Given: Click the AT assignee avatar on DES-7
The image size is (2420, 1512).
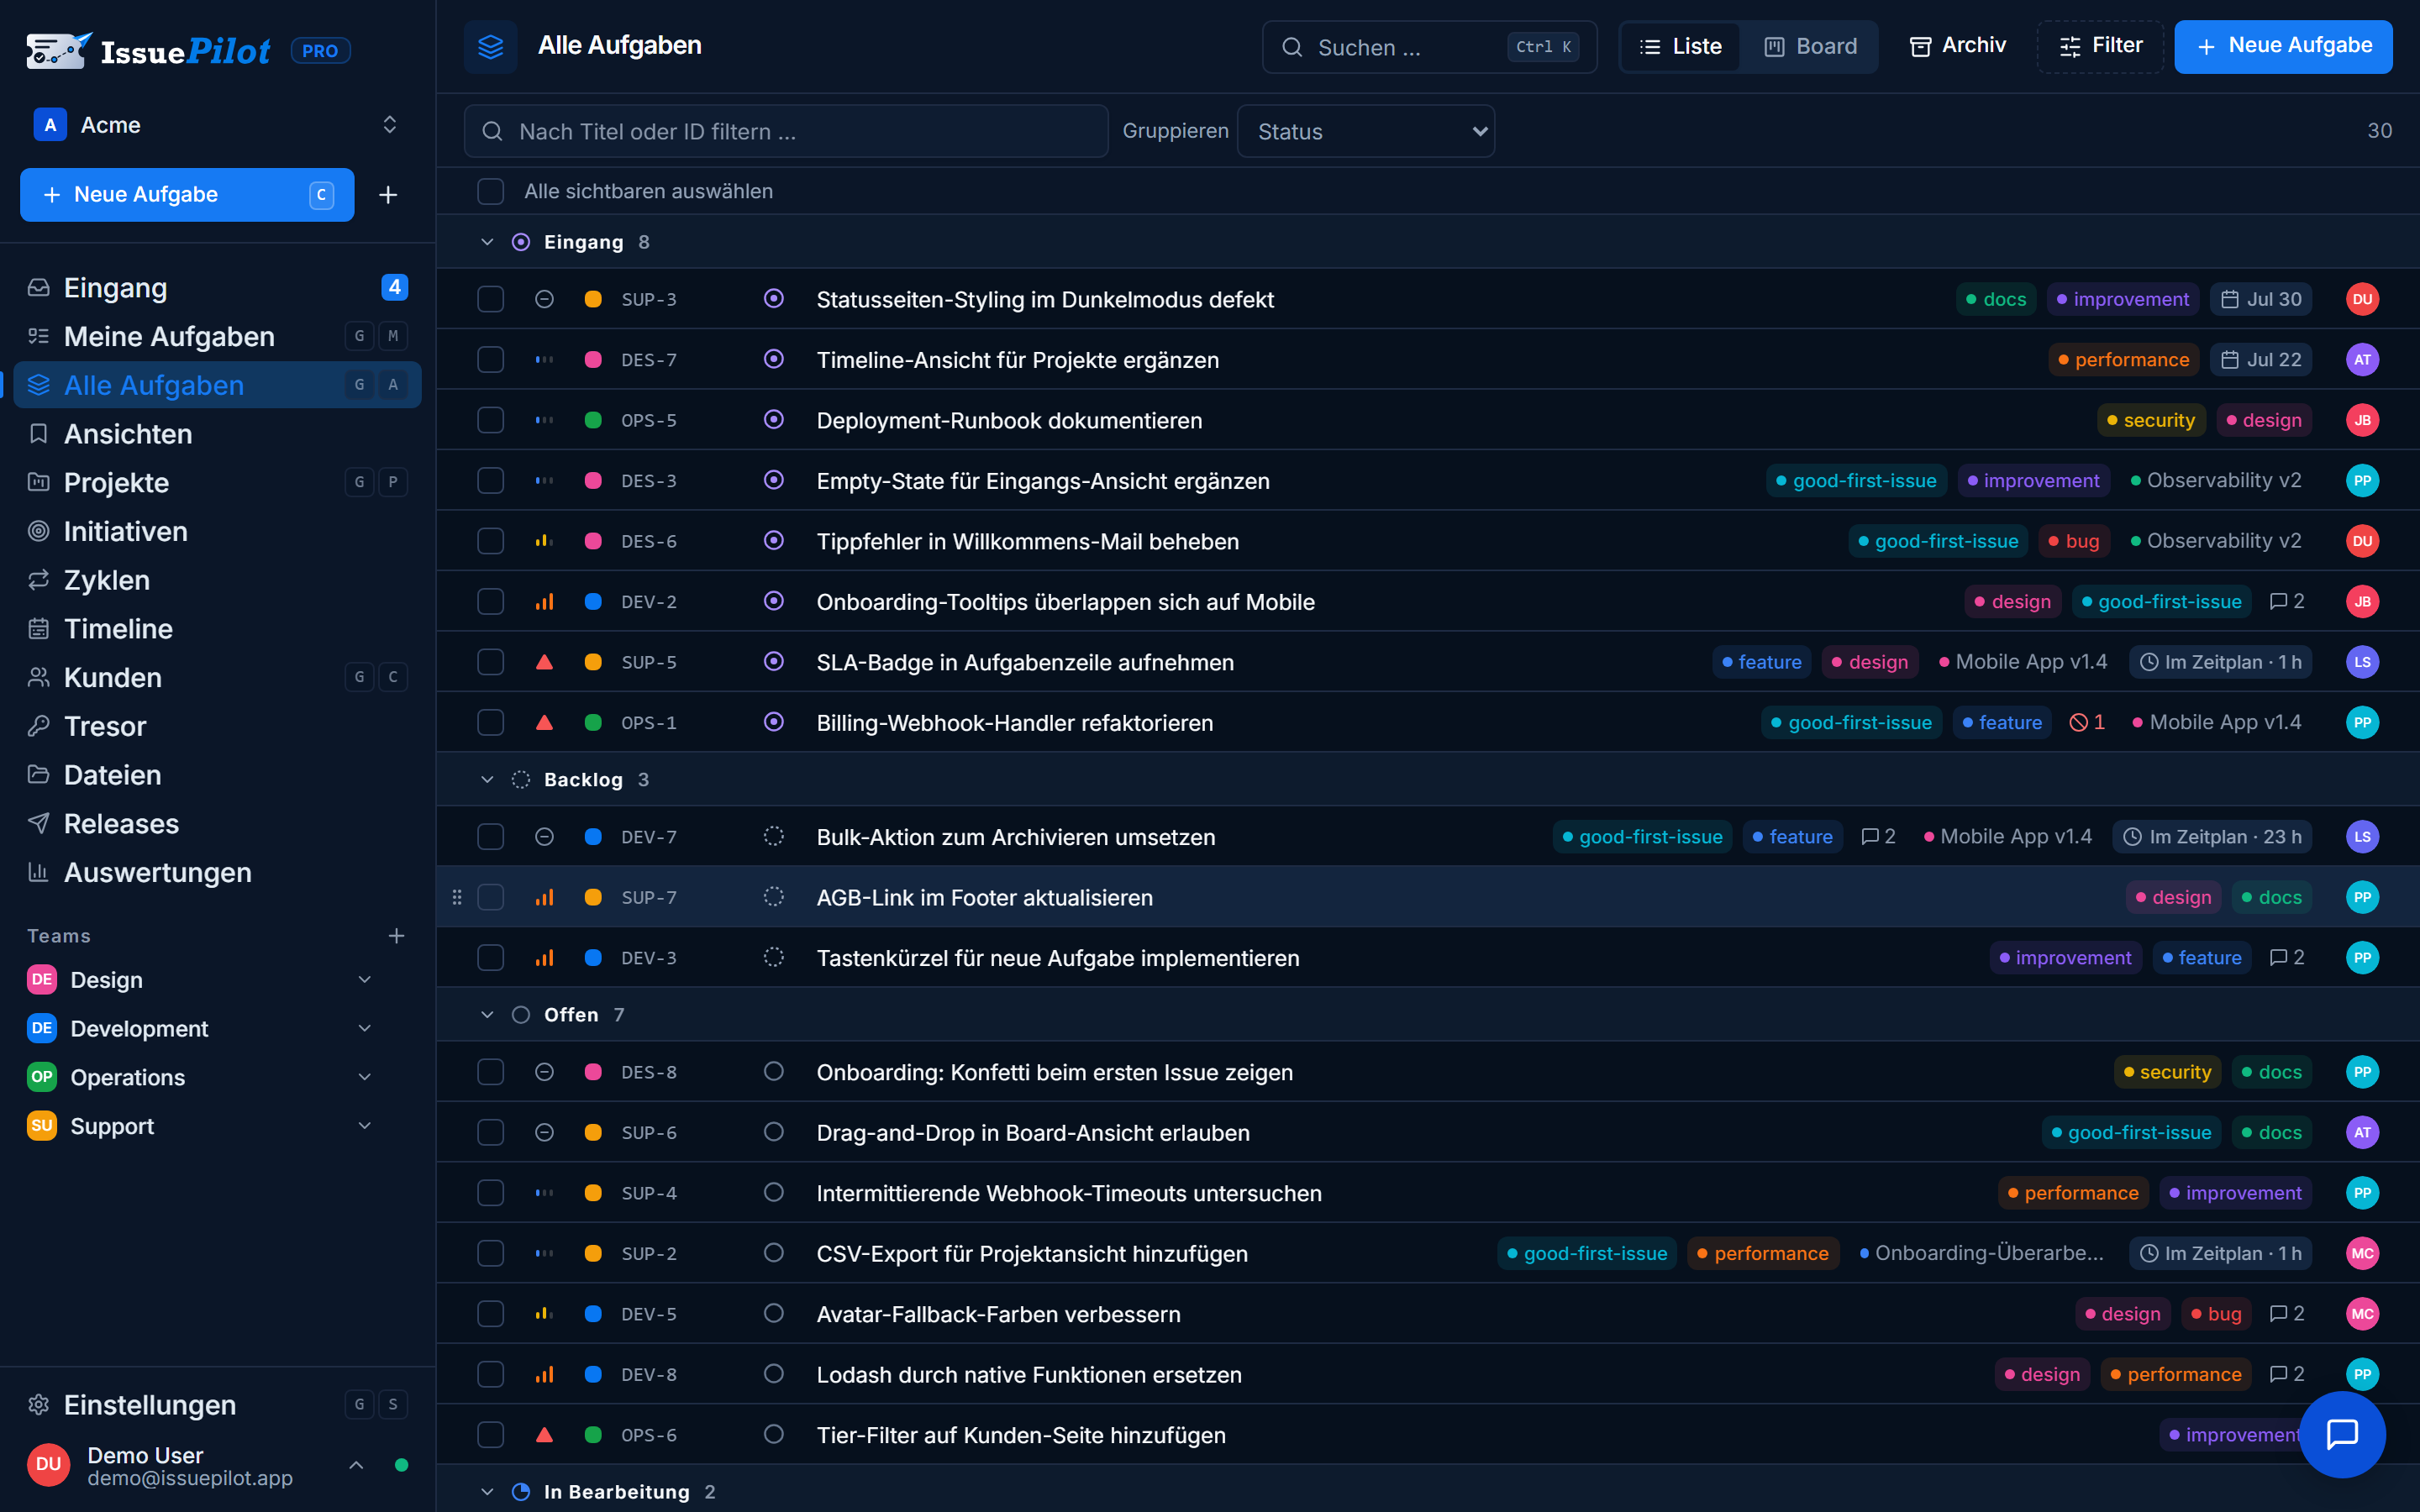Looking at the screenshot, I should (2362, 359).
